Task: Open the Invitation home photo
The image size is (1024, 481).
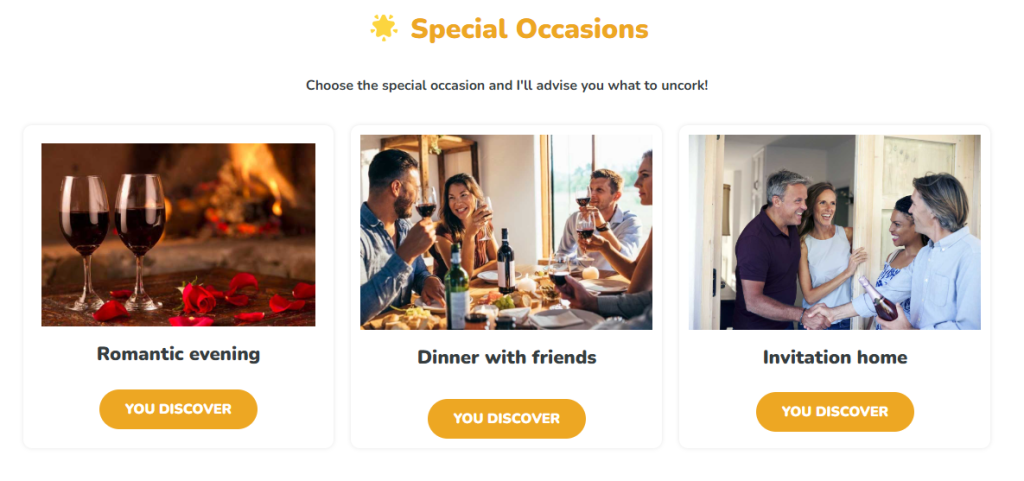Action: pyautogui.click(x=834, y=232)
